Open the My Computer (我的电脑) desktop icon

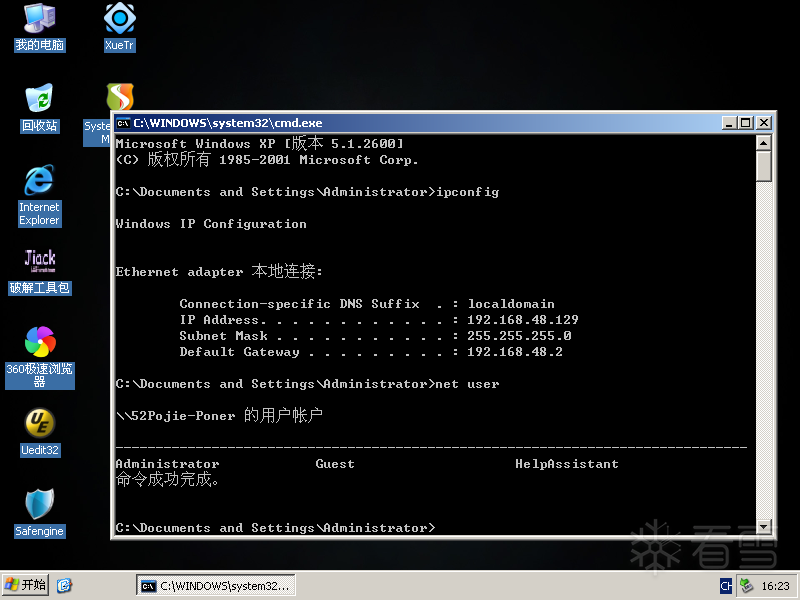coord(39,27)
